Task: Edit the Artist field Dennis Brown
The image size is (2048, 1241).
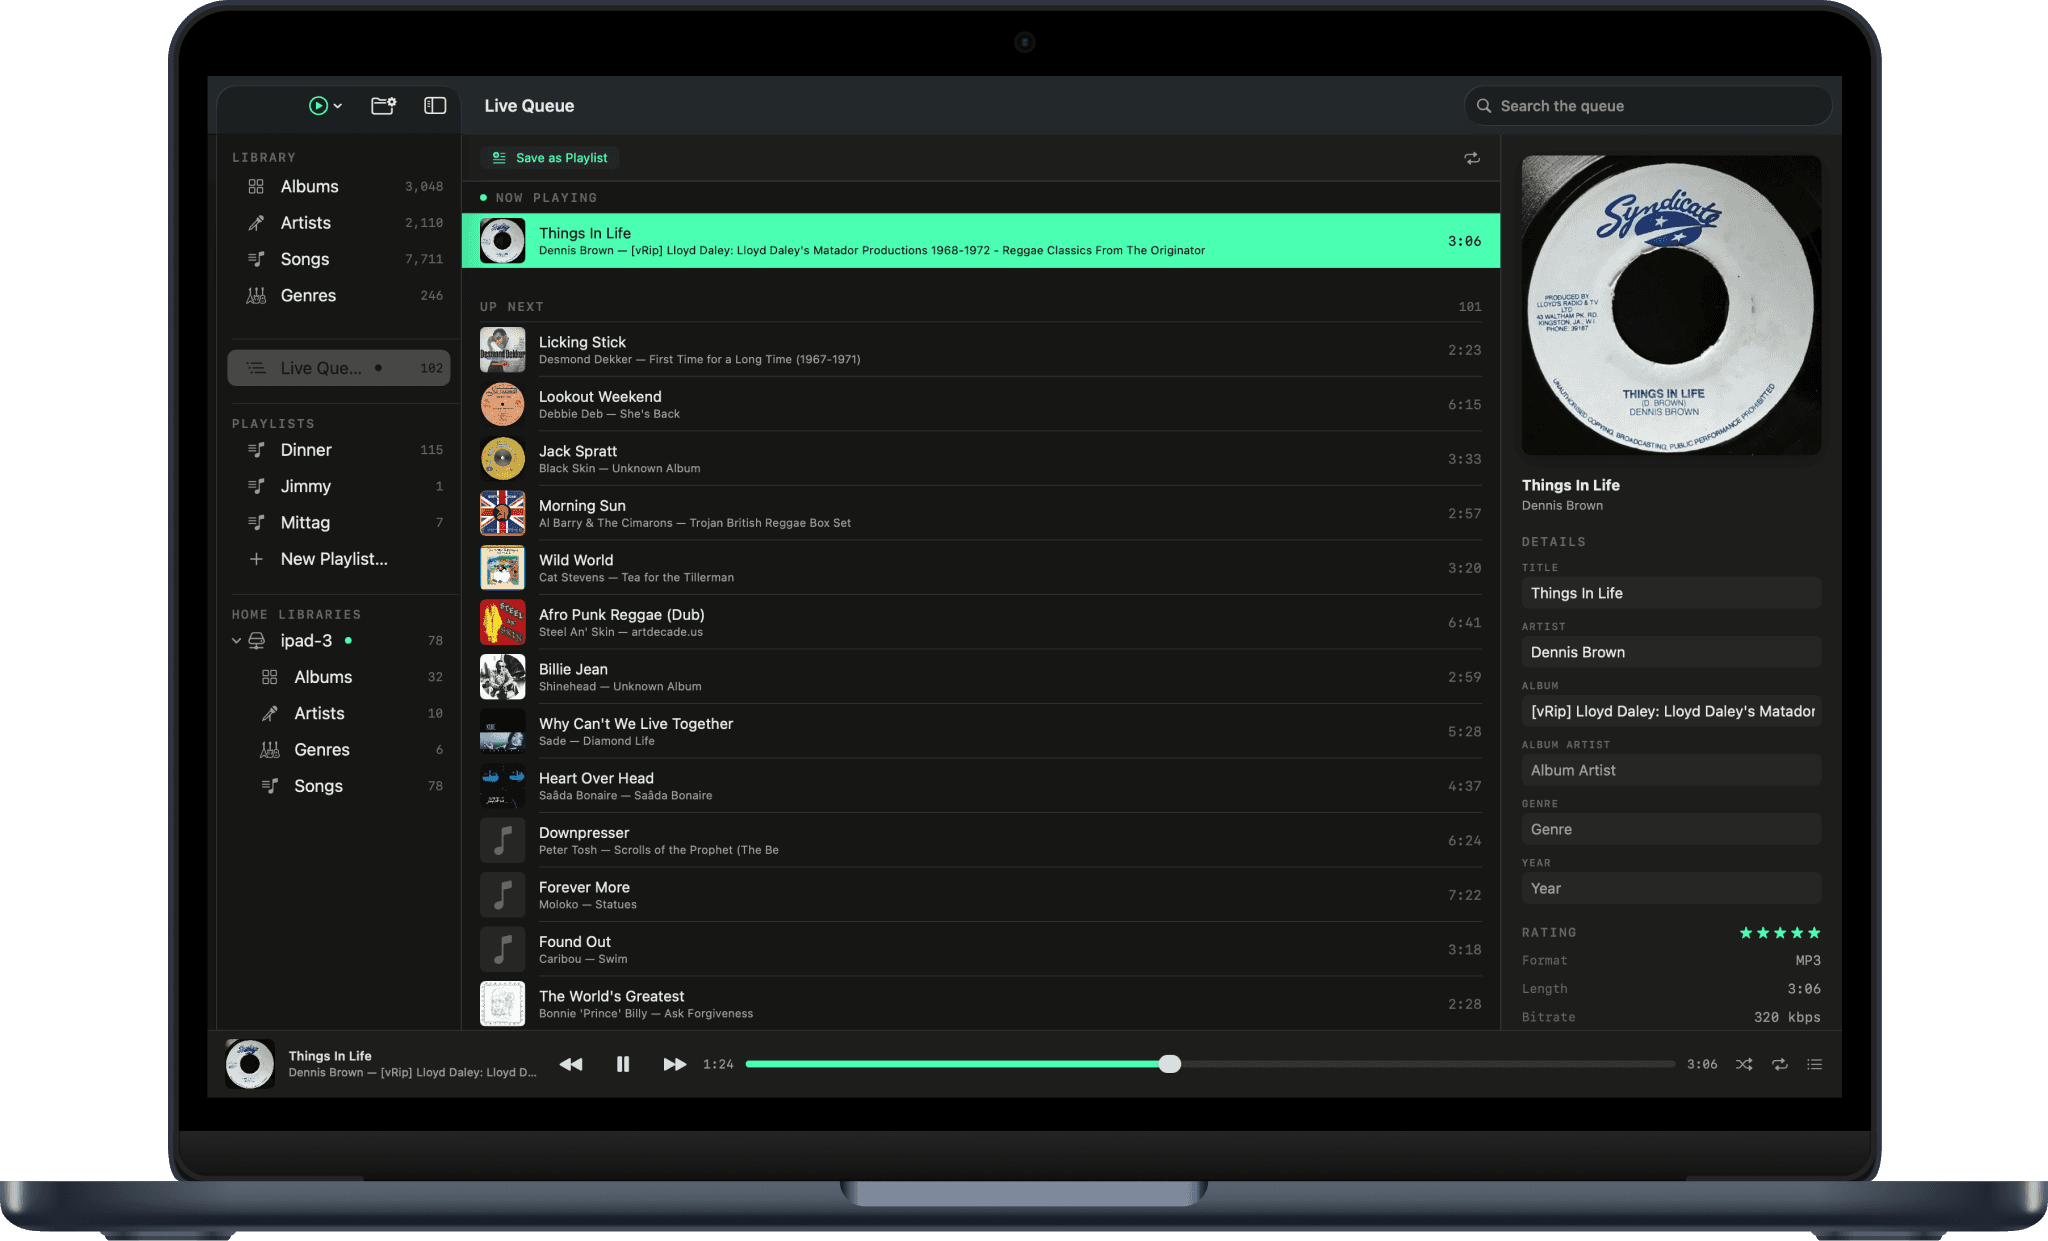Action: point(1671,652)
